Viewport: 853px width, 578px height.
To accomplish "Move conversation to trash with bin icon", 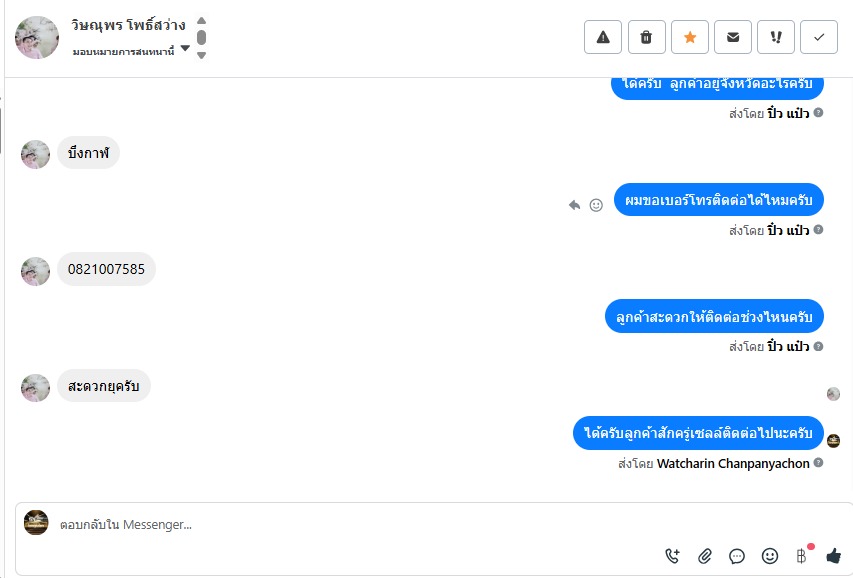I will 646,37.
